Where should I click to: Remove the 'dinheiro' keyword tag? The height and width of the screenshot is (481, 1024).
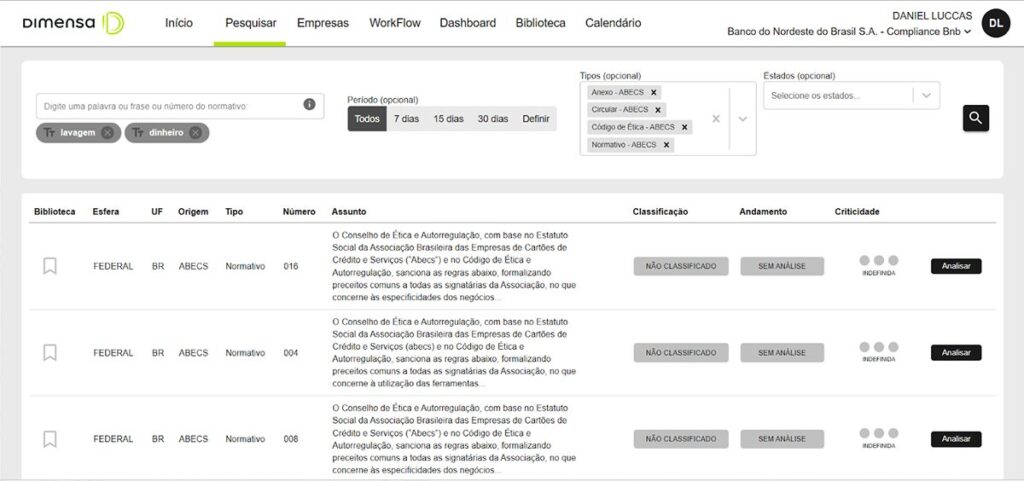click(195, 133)
